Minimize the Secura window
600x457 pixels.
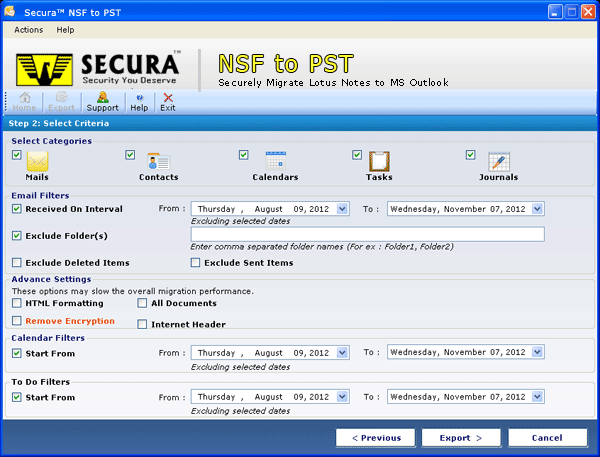555,12
